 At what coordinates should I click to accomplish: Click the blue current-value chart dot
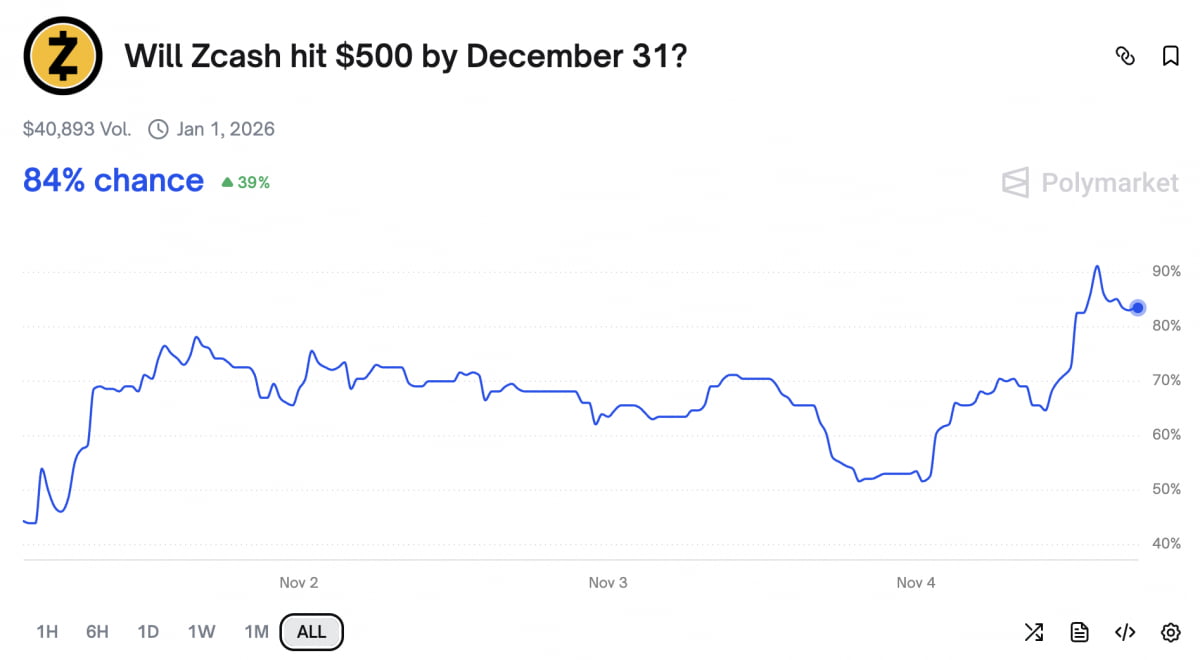pos(1138,308)
